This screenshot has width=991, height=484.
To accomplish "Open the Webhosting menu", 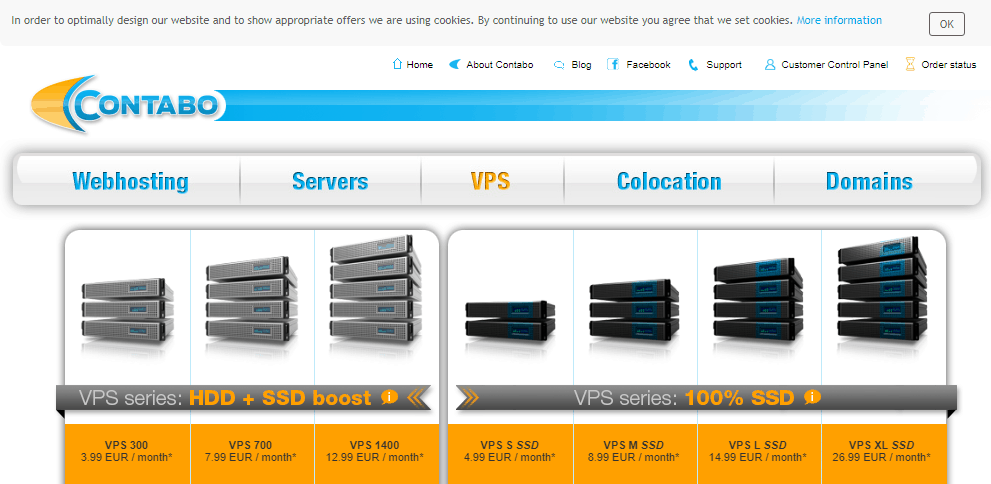I will point(130,181).
